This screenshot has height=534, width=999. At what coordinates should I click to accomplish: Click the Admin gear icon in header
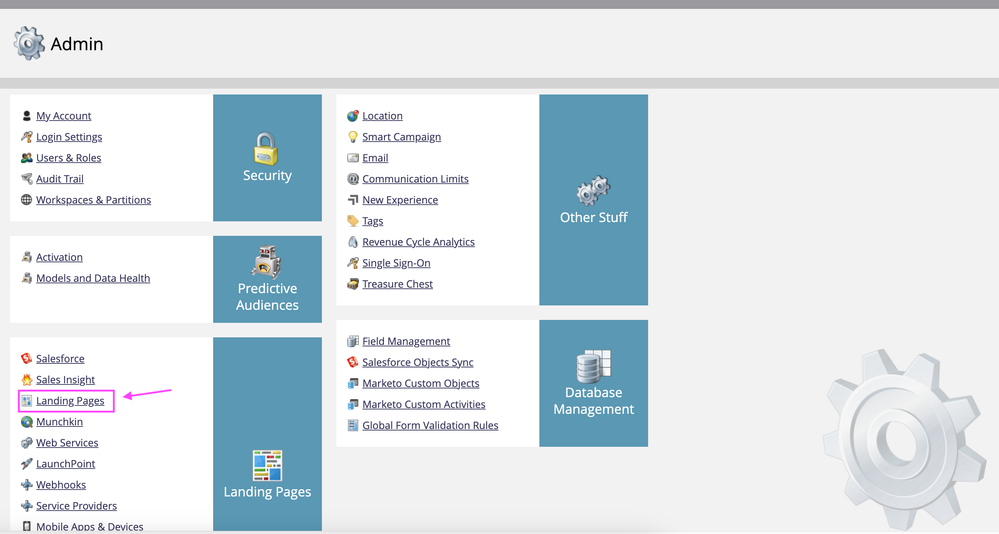pos(29,43)
